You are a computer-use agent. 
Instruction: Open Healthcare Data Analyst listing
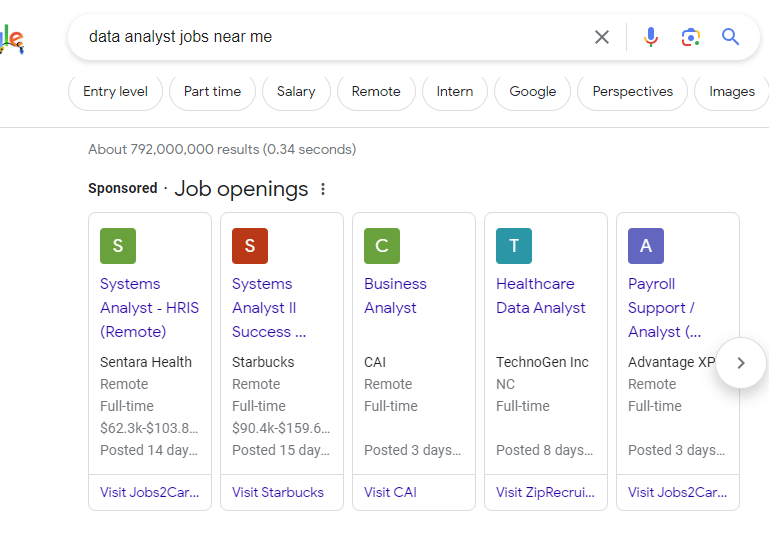(x=540, y=296)
